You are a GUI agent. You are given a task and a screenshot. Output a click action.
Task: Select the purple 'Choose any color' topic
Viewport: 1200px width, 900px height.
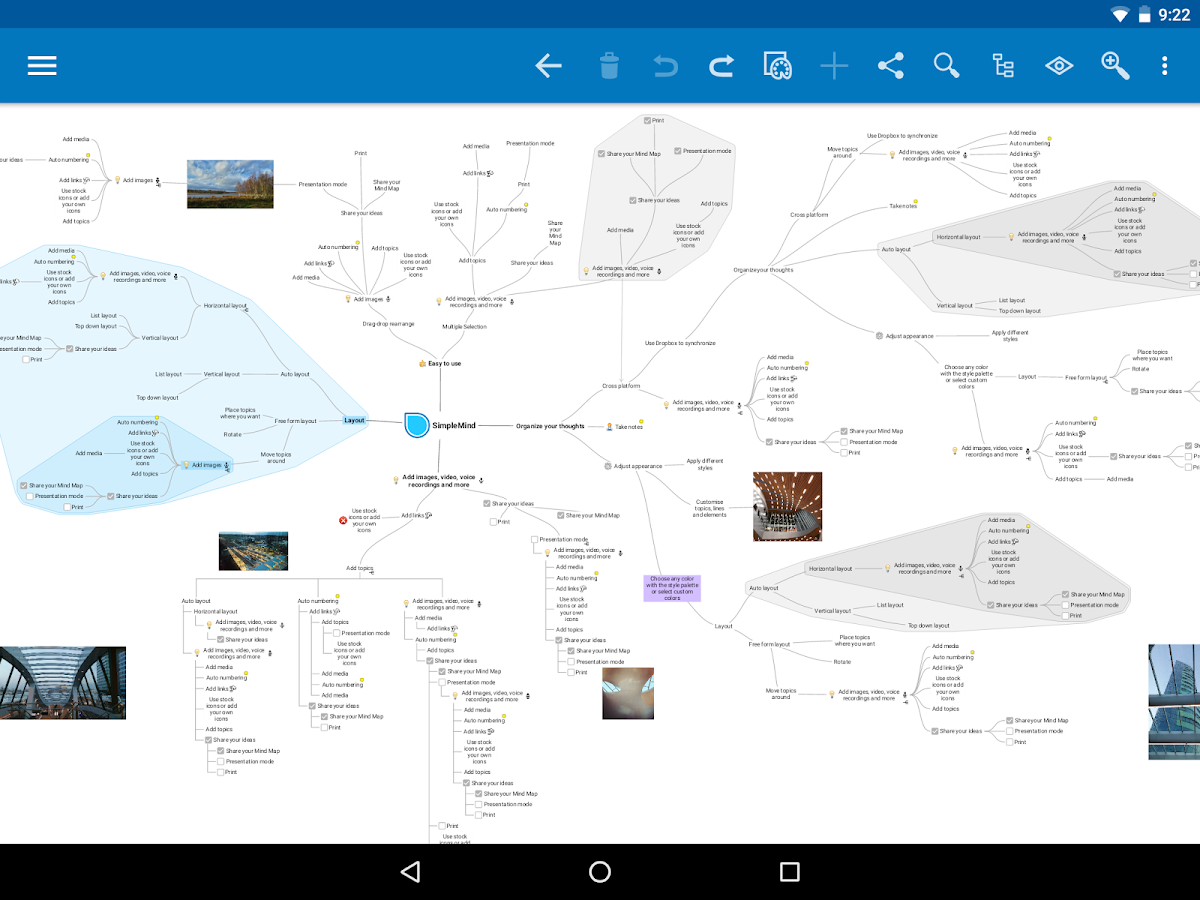[x=671, y=589]
